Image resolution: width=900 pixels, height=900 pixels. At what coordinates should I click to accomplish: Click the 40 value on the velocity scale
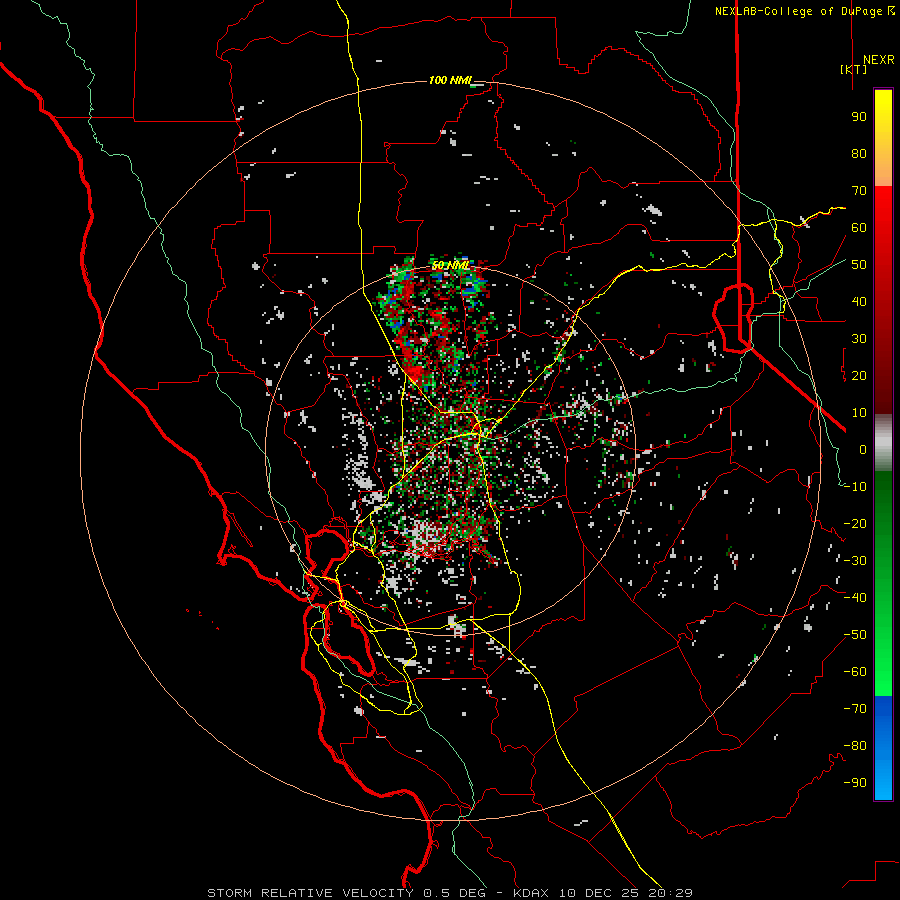pos(859,302)
